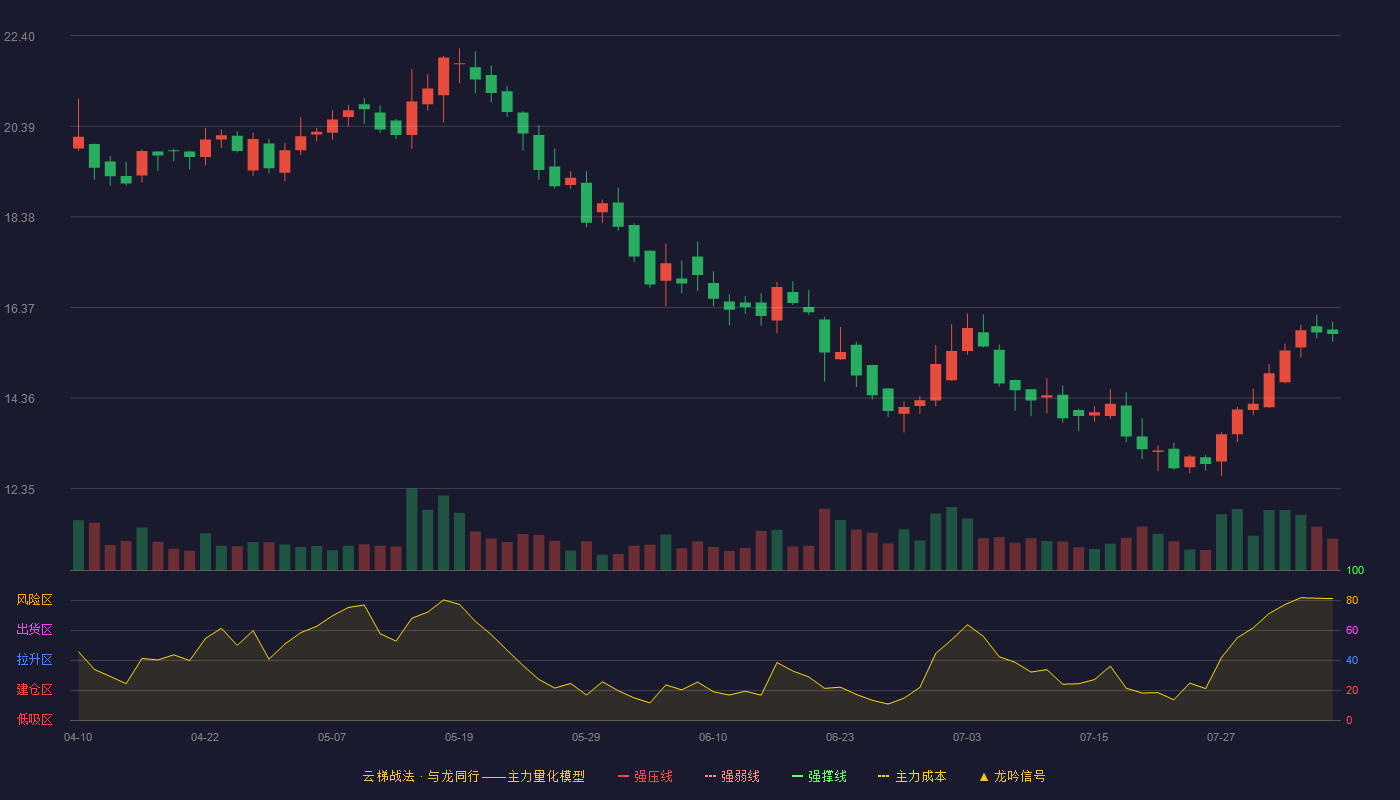Click the indicator scale value 20
Viewport: 1400px width, 800px height.
(x=1352, y=690)
